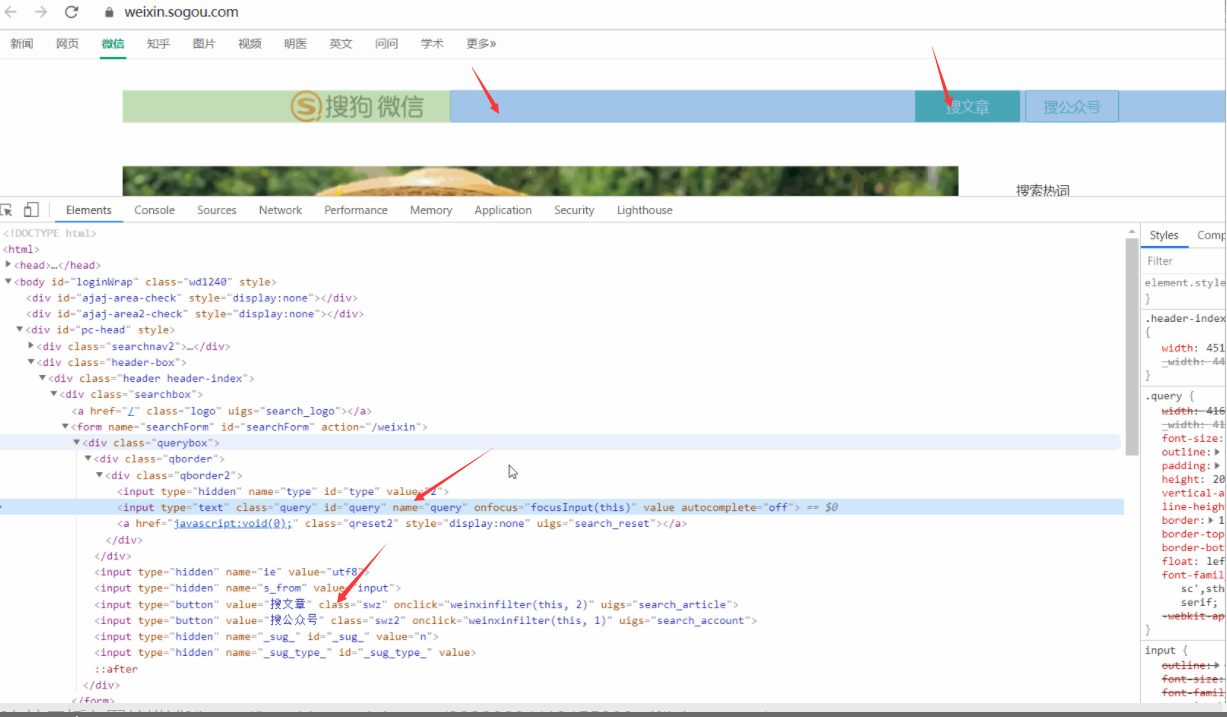Click the browser back arrow
The image size is (1227, 717).
11,12
